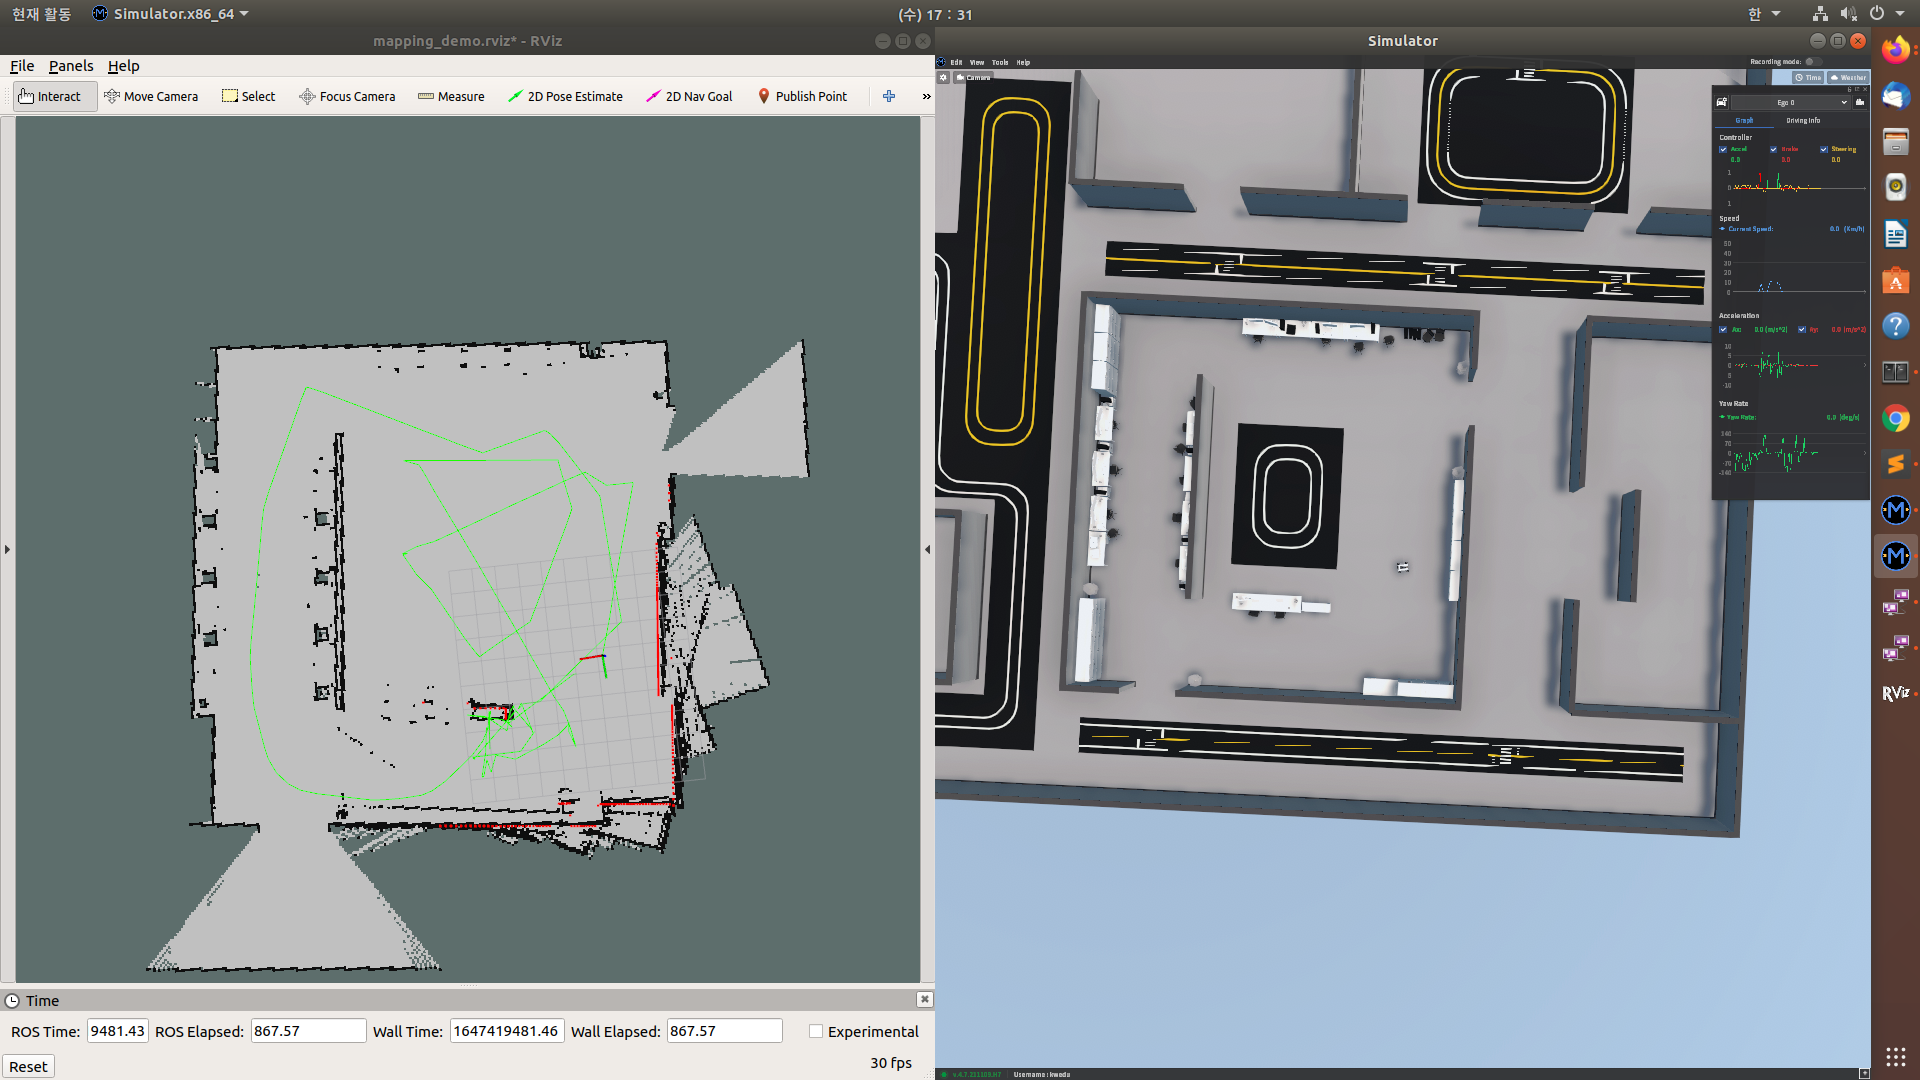Open Simulator Edit menu

tap(956, 62)
